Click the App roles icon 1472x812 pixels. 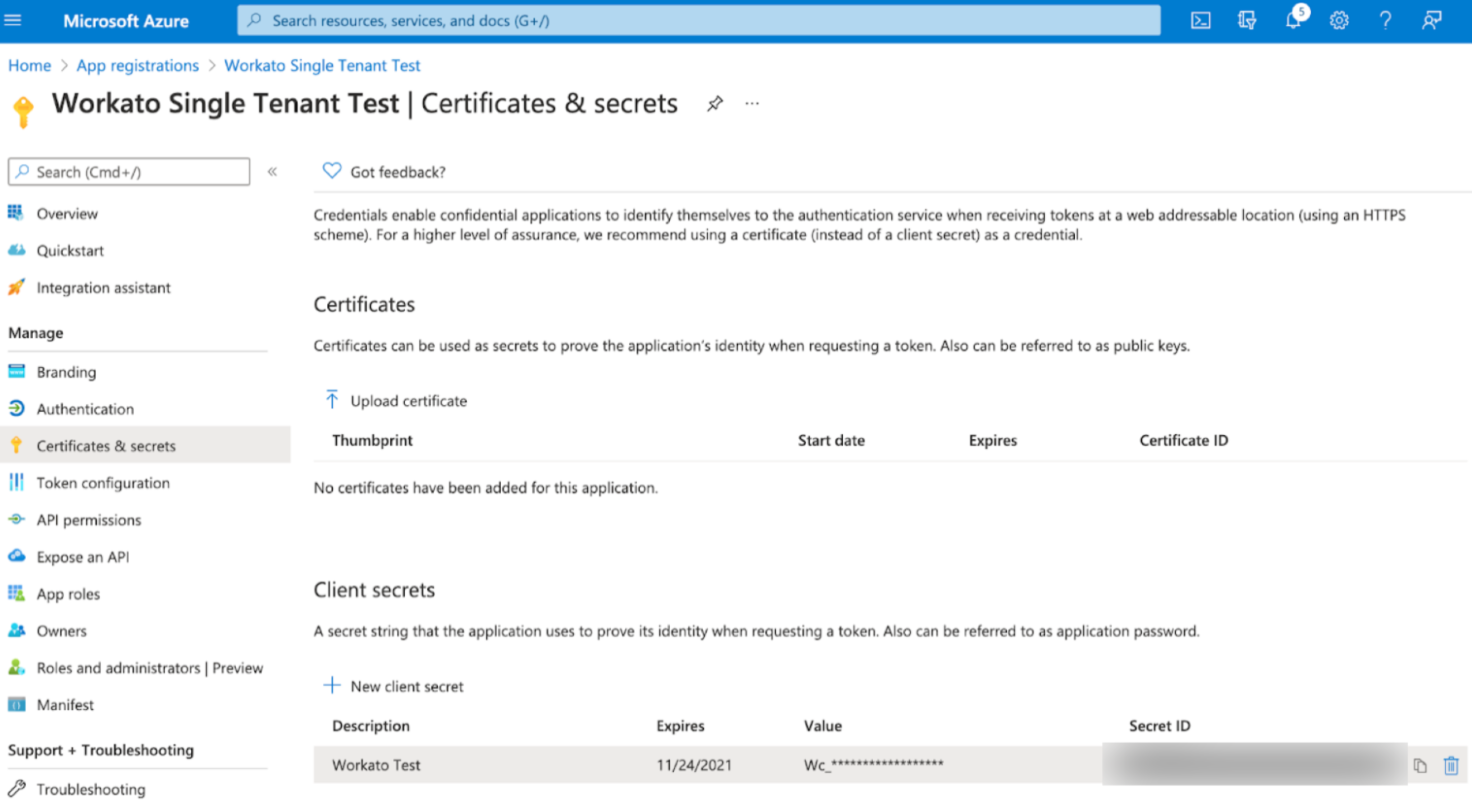[x=16, y=593]
